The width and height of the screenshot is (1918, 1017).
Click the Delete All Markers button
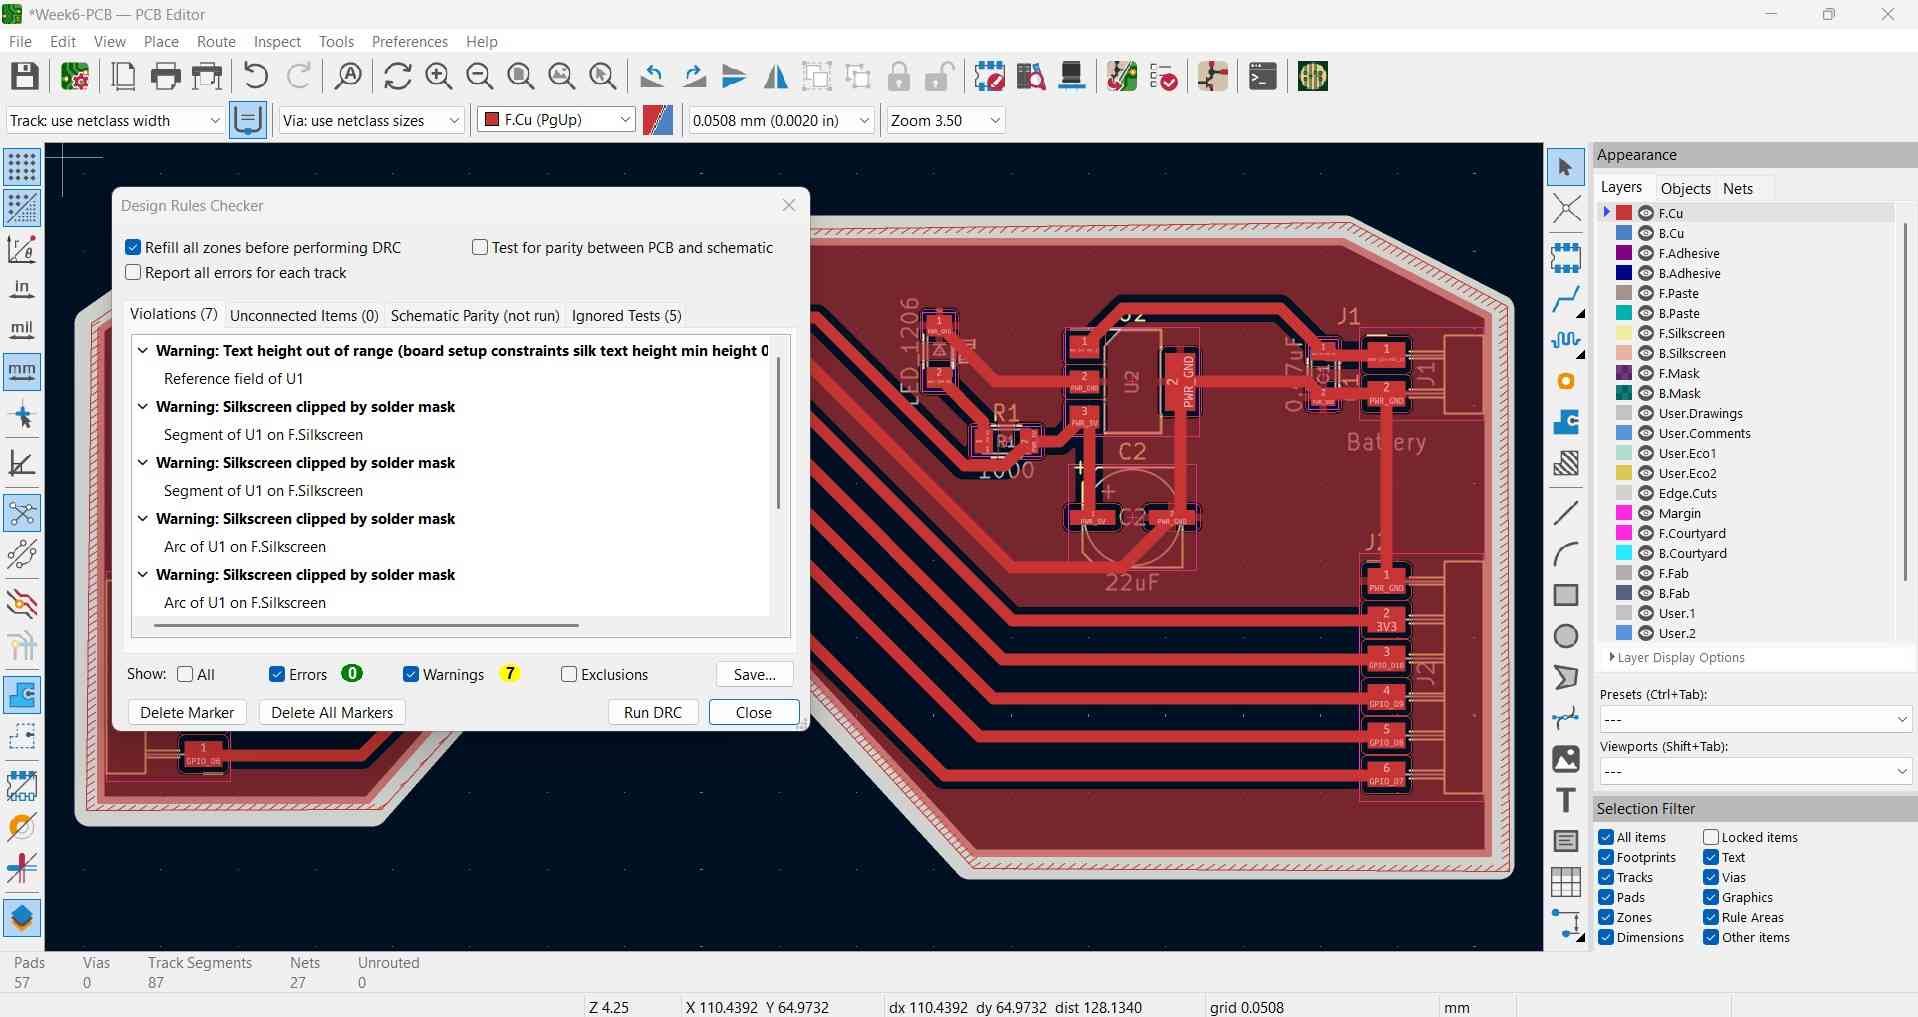[x=331, y=712]
